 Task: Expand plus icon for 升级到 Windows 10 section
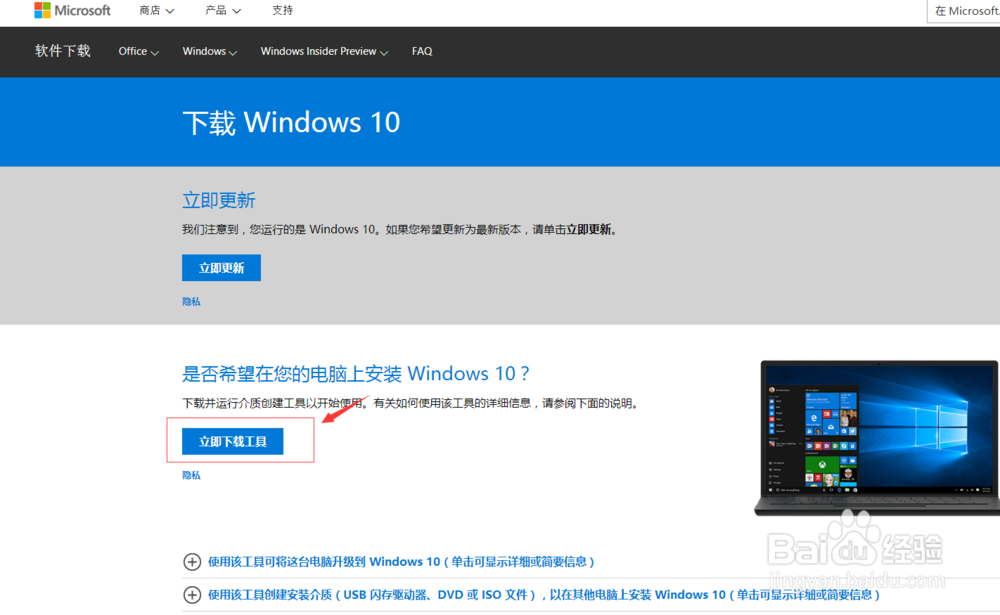[x=192, y=561]
